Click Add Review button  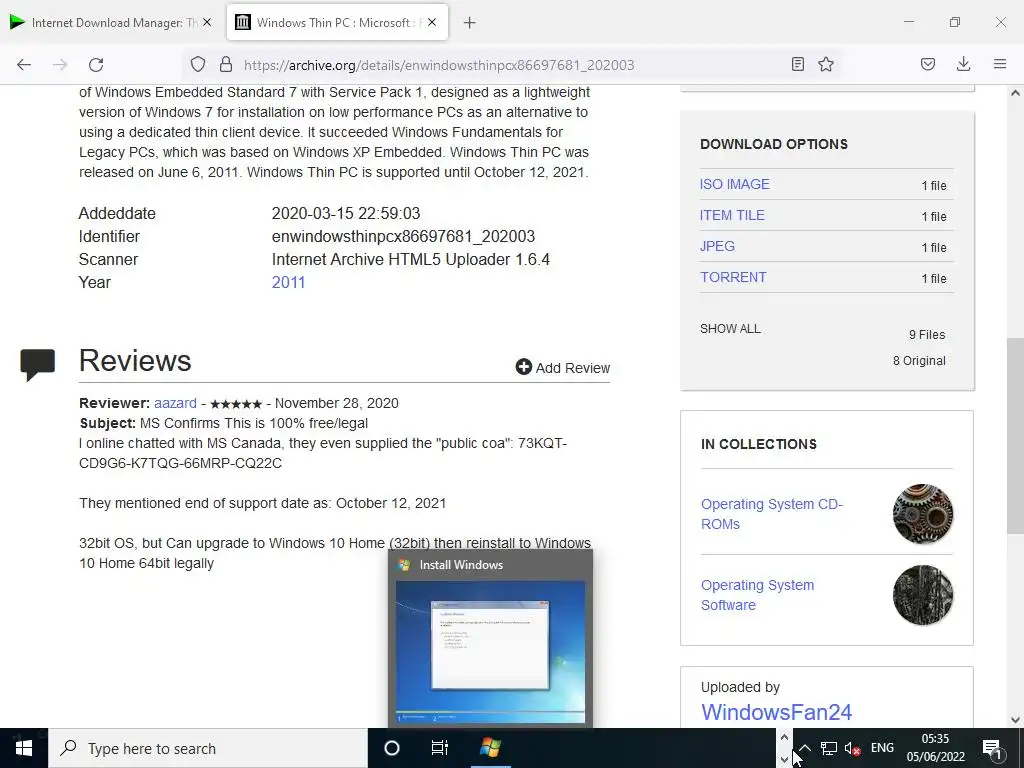pyautogui.click(x=563, y=368)
